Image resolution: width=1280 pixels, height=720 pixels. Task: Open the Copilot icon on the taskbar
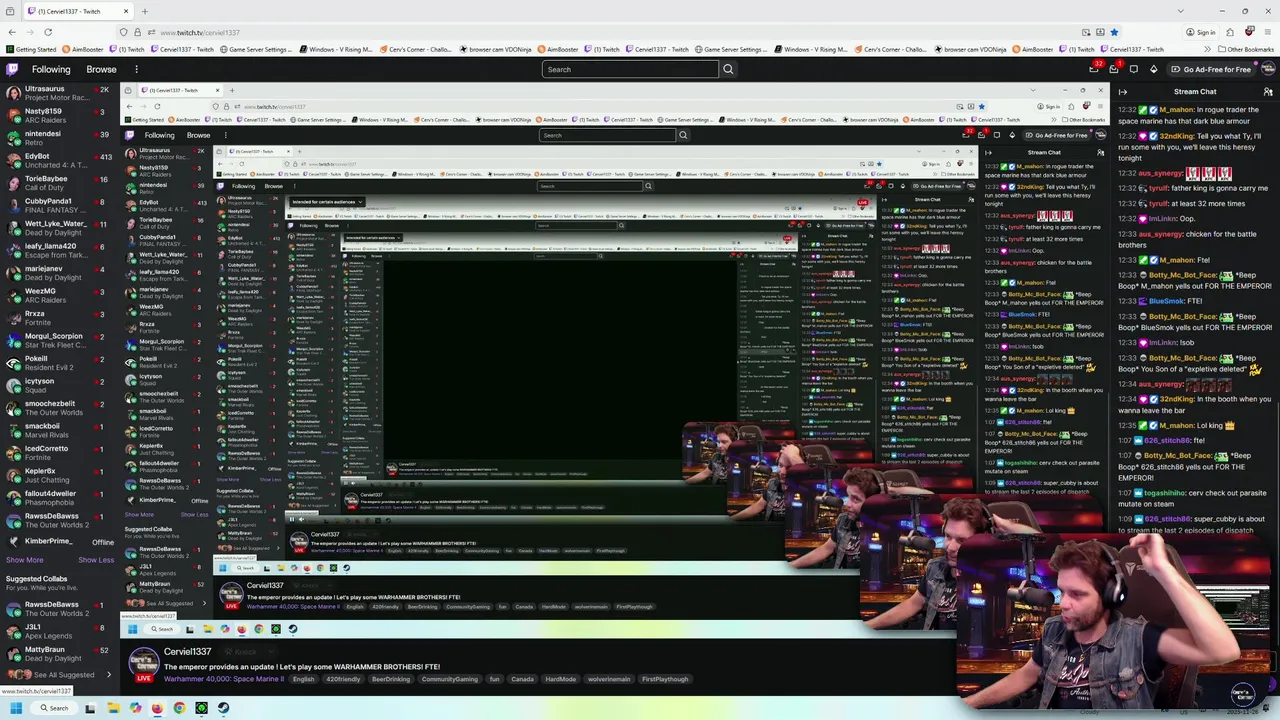[x=135, y=708]
